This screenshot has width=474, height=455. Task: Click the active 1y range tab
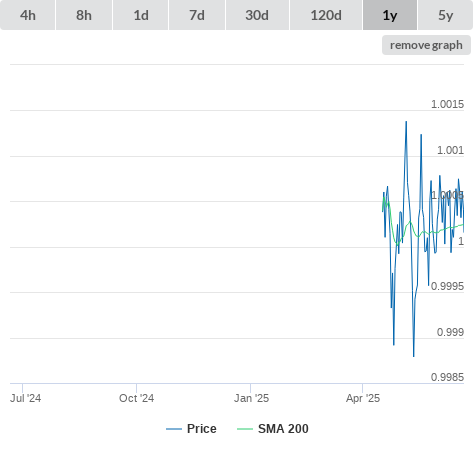390,15
